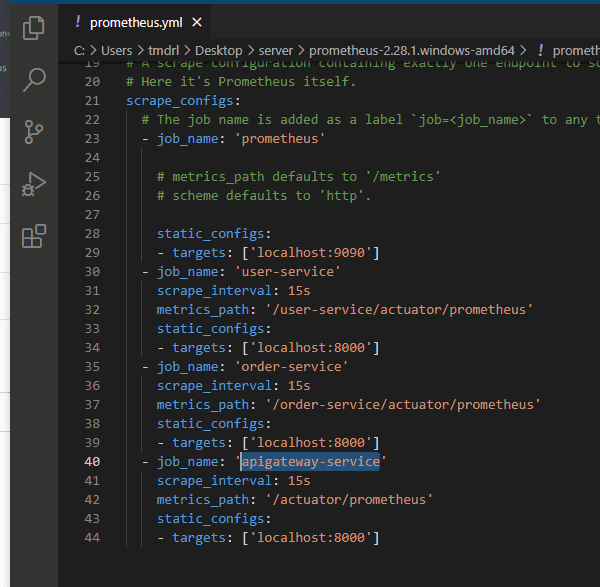Click line number 40 in the gutter
Screen dimensions: 600x587
point(92,461)
